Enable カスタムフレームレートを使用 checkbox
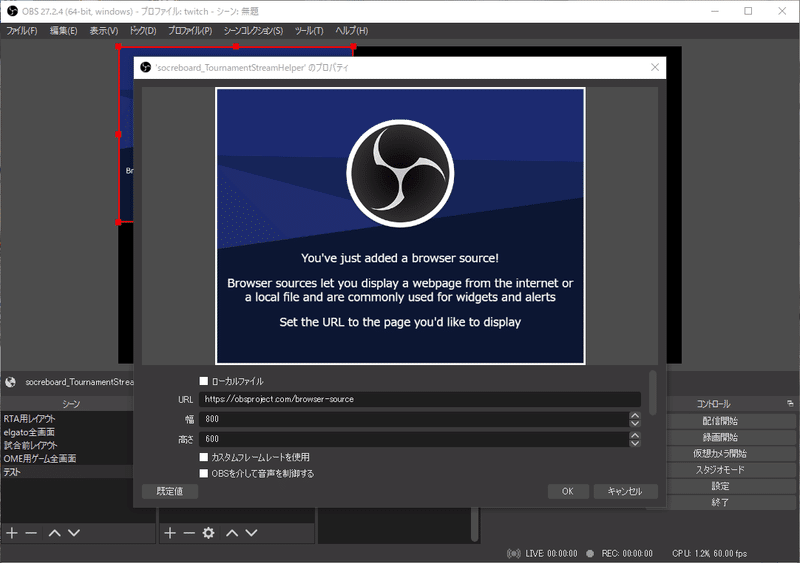This screenshot has height=563, width=800. [x=204, y=457]
